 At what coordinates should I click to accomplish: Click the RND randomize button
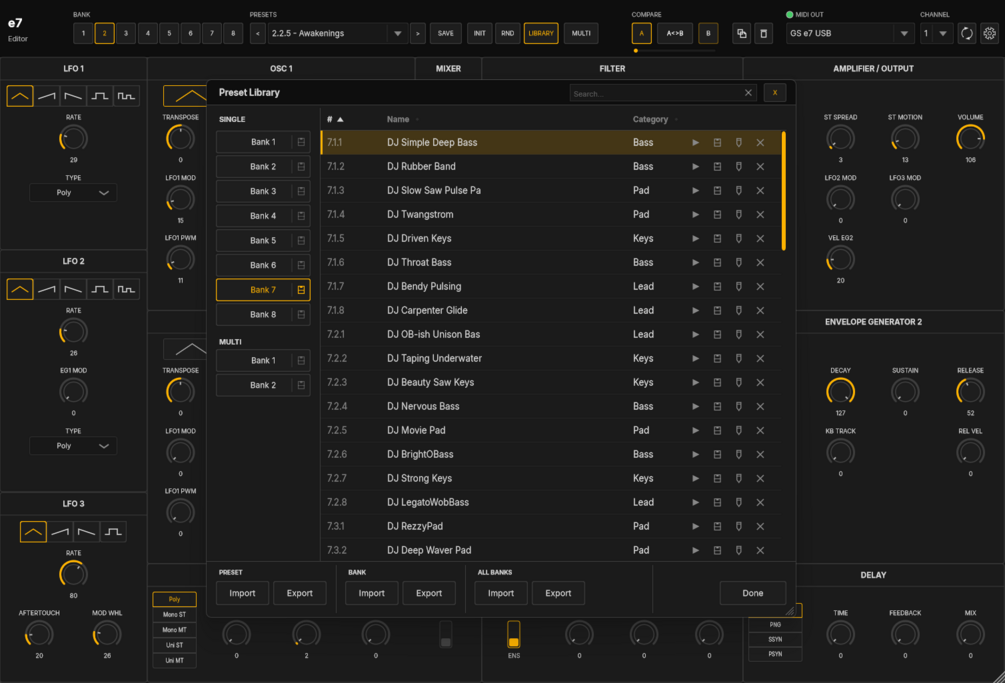click(508, 33)
